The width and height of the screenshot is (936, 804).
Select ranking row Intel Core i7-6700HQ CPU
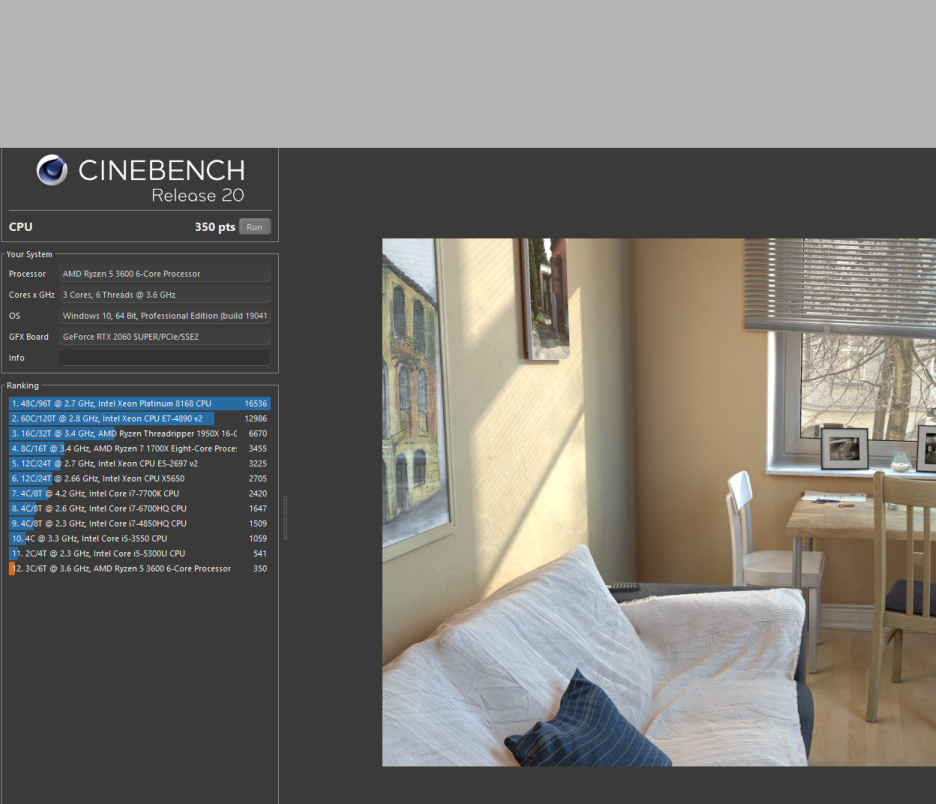140,509
